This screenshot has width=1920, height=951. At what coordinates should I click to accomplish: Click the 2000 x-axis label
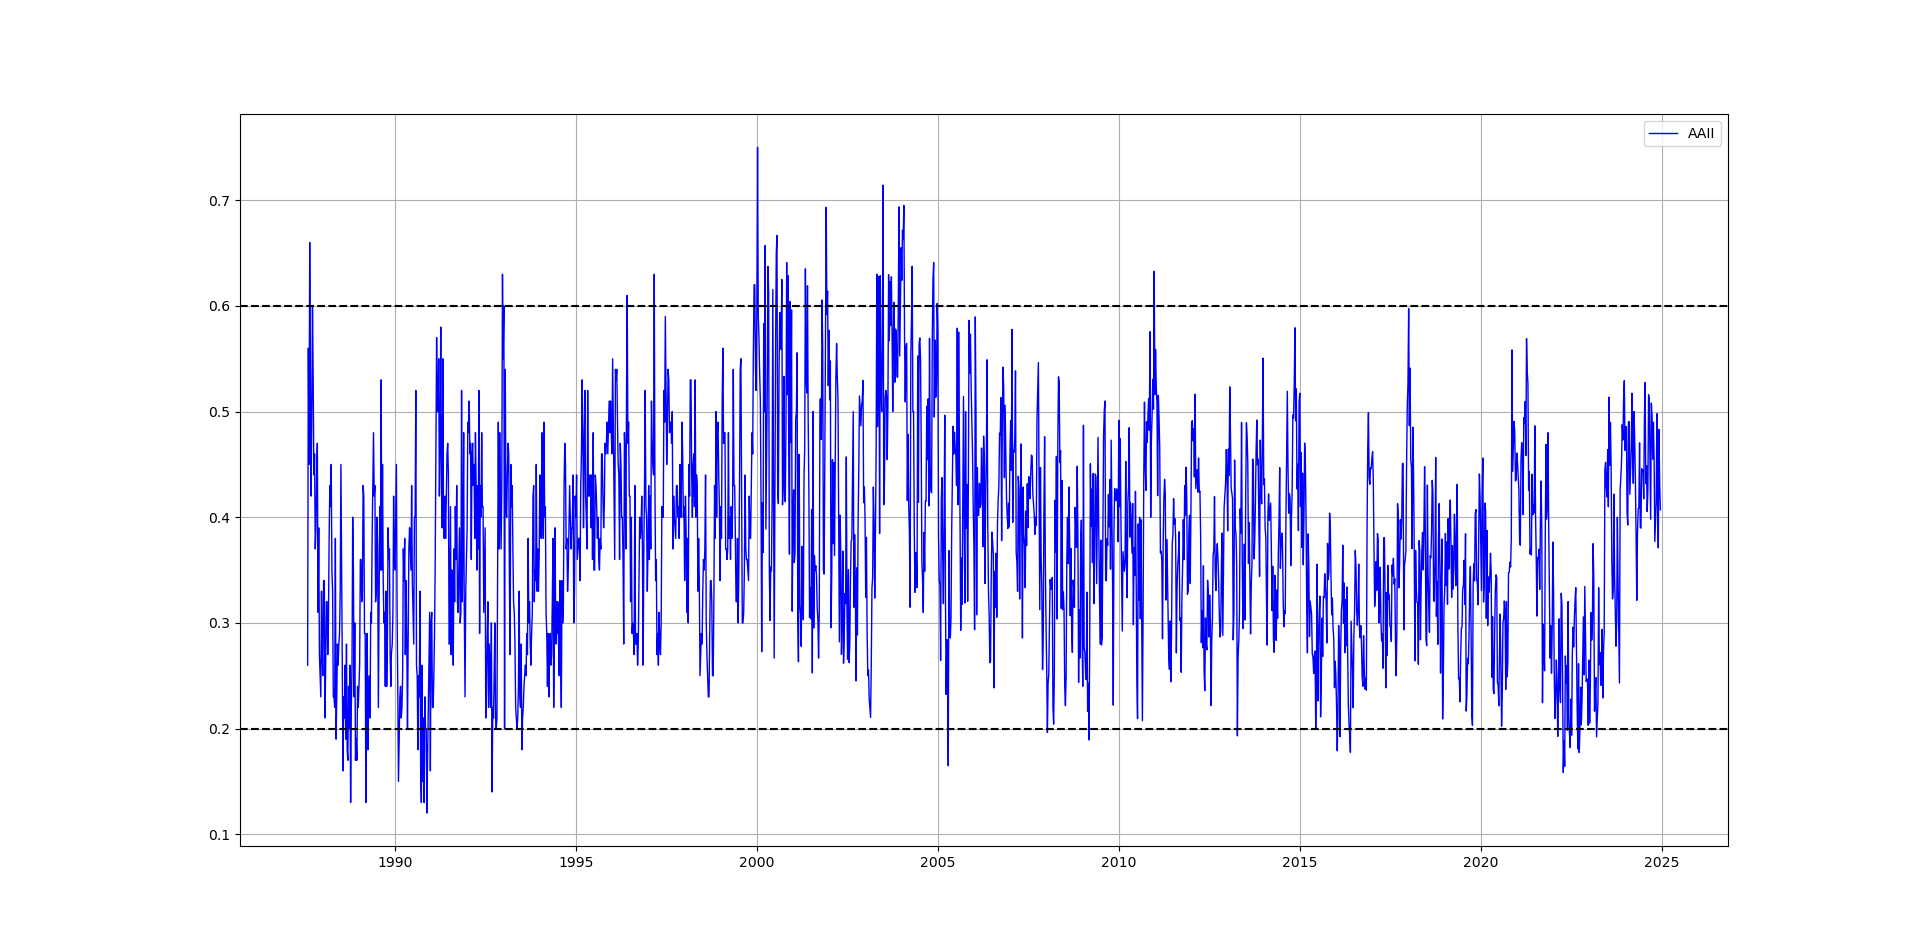click(757, 862)
